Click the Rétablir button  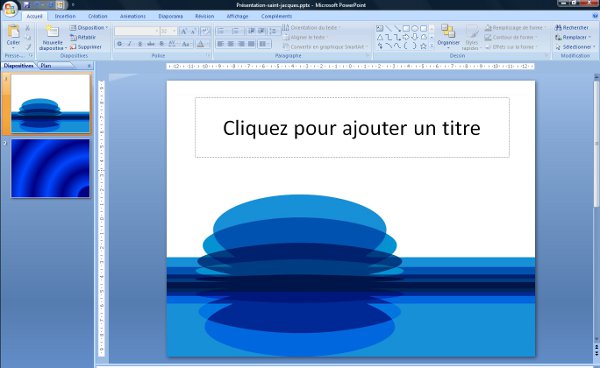[x=83, y=37]
